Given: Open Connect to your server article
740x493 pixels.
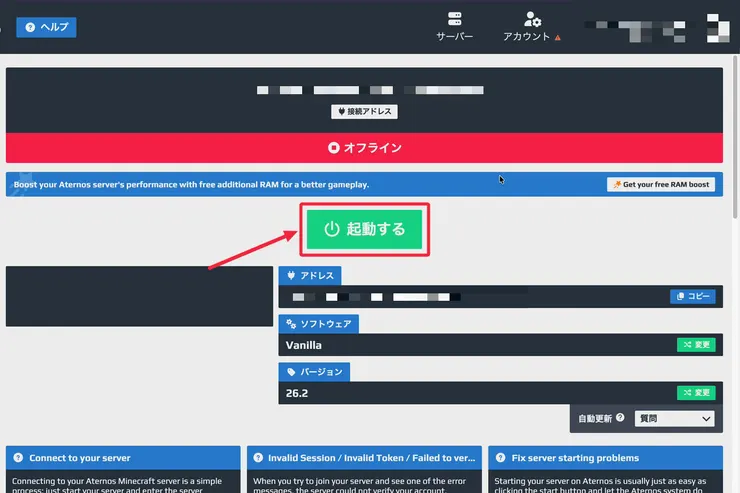Looking at the screenshot, I should tap(123, 458).
